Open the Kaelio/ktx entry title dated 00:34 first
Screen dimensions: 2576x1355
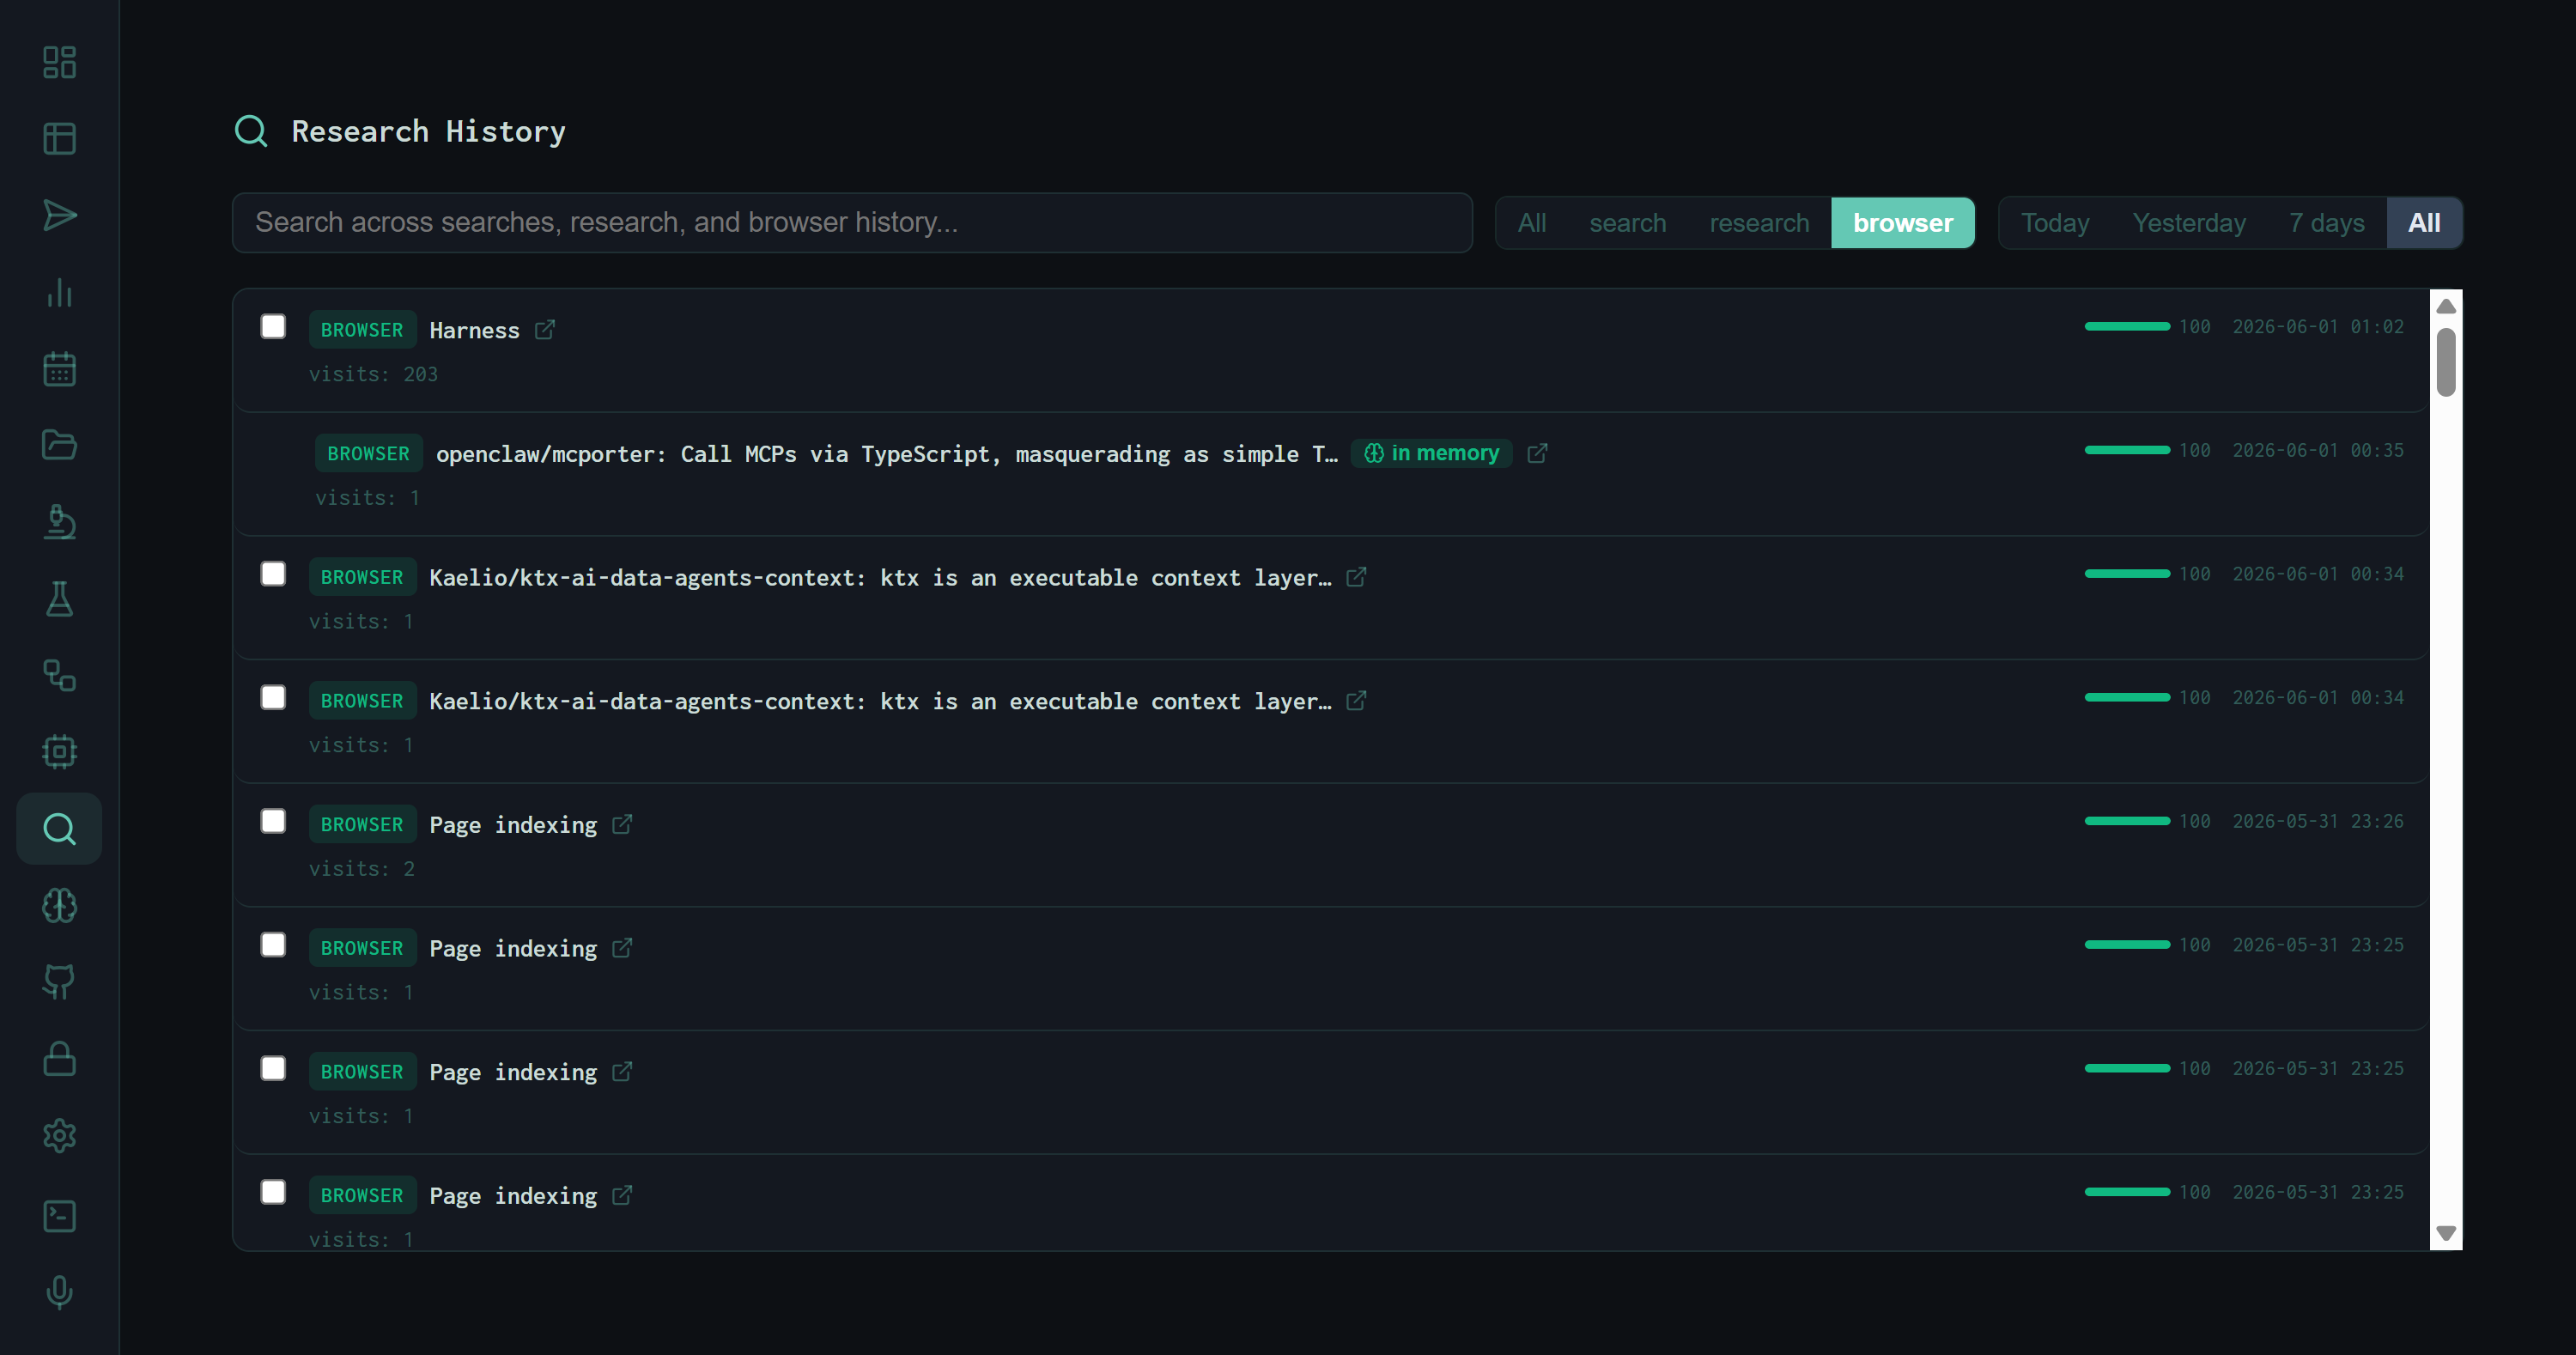[880, 578]
